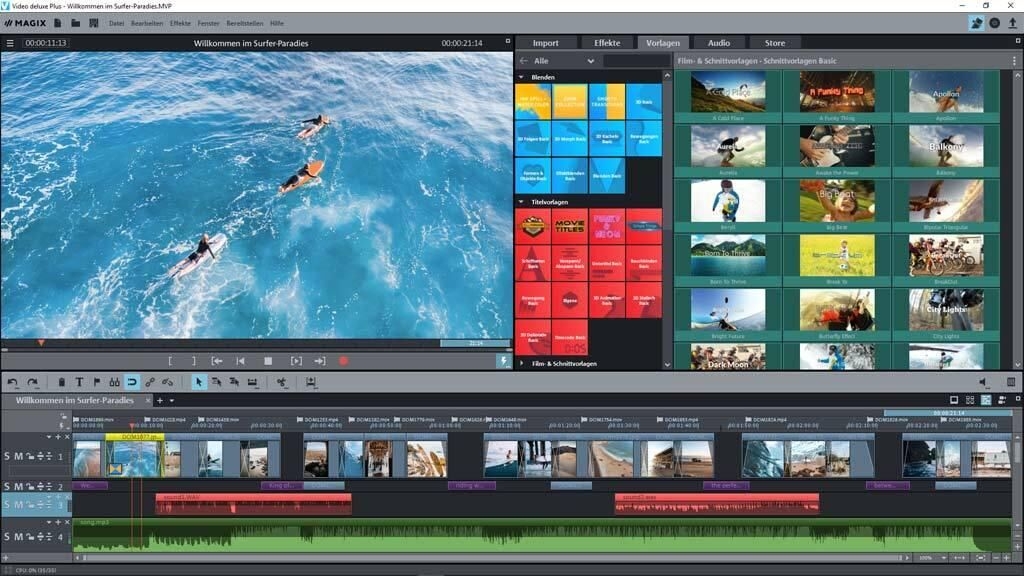1024x576 pixels.
Task: Collapse the Blenden section
Action: [521, 77]
